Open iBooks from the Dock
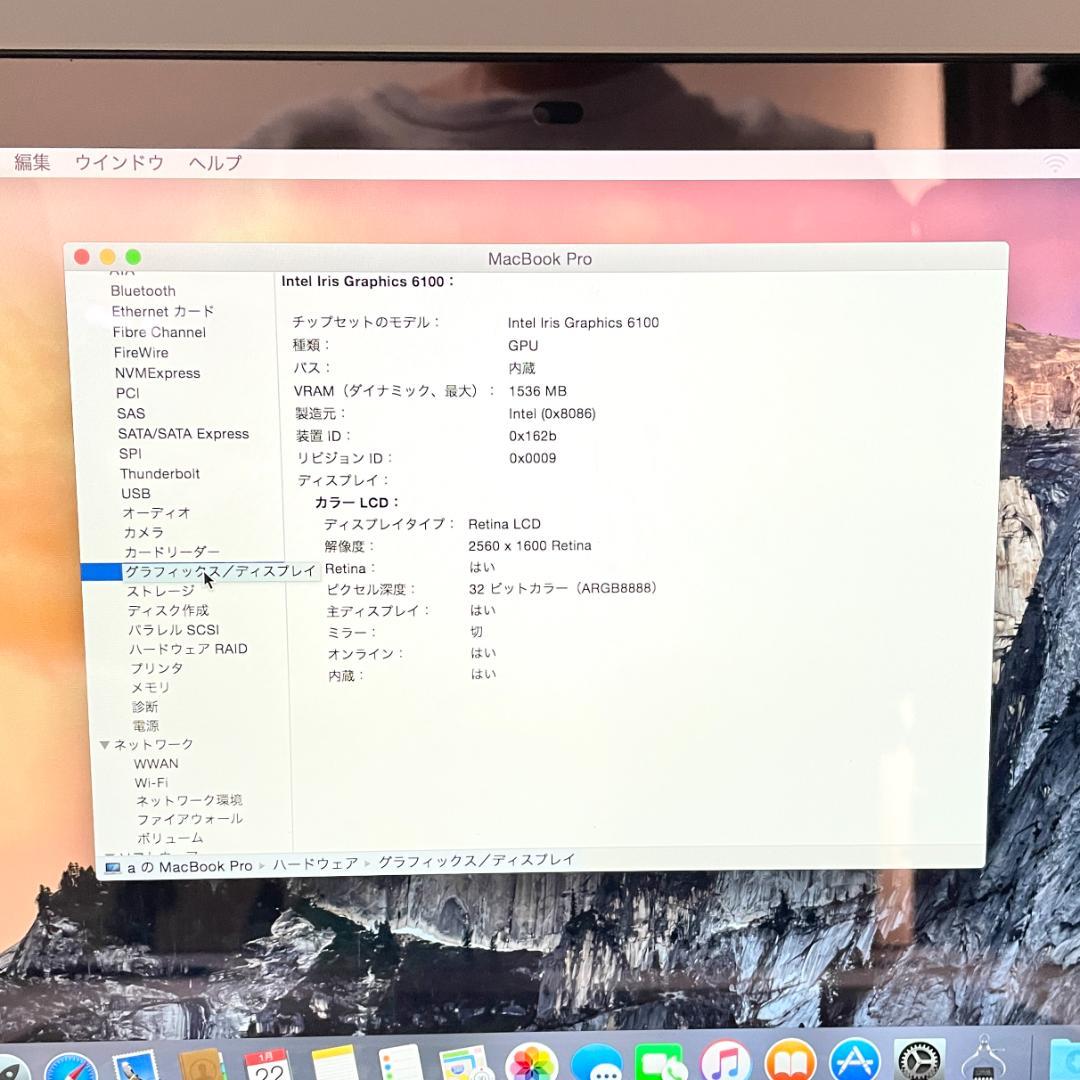 coord(790,1068)
